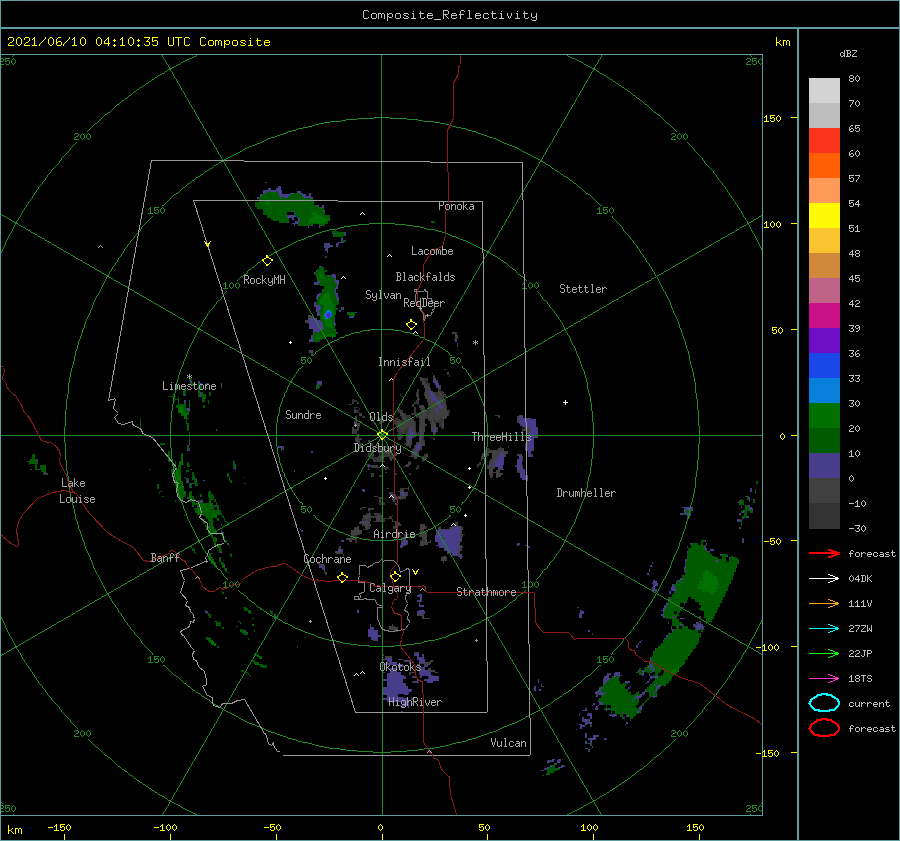The image size is (900, 841).
Task: Click the red forecast ellipse icon
Action: (824, 728)
